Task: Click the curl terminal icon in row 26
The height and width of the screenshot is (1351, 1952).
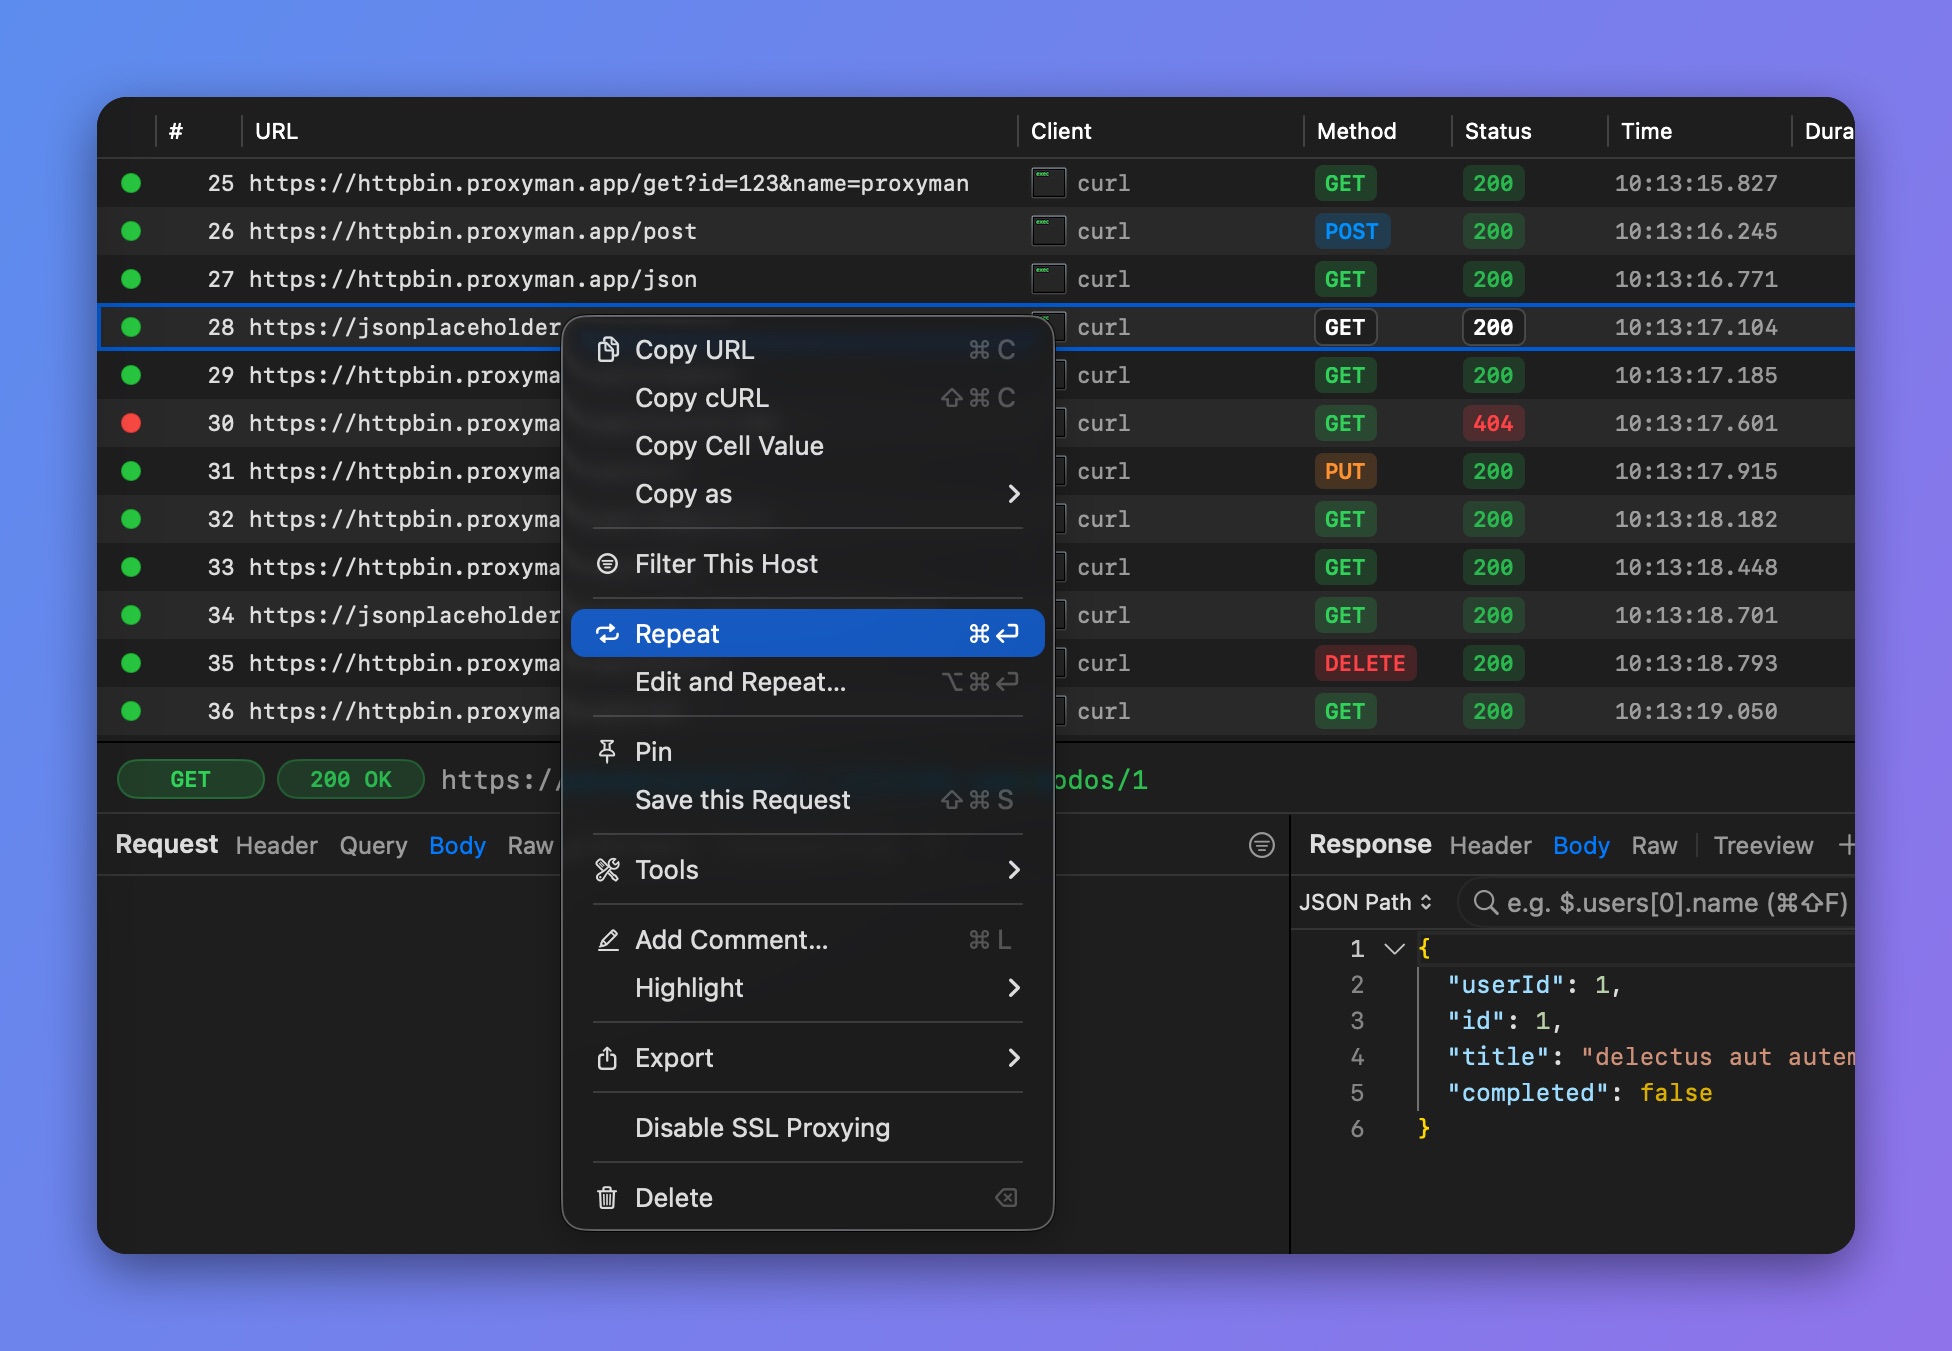Action: click(x=1048, y=231)
